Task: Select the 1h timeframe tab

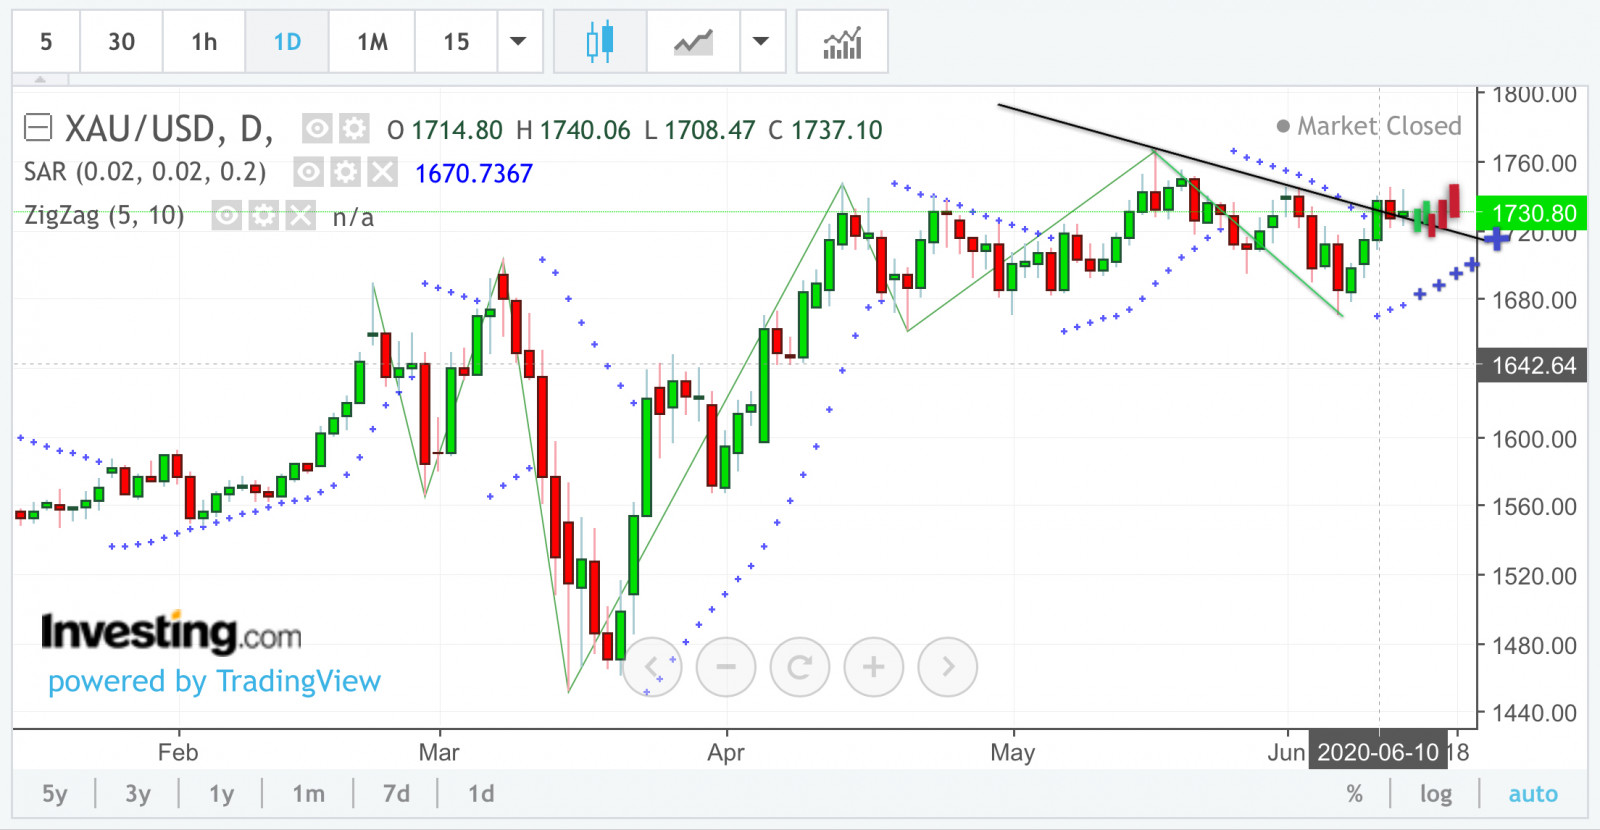Action: click(204, 42)
